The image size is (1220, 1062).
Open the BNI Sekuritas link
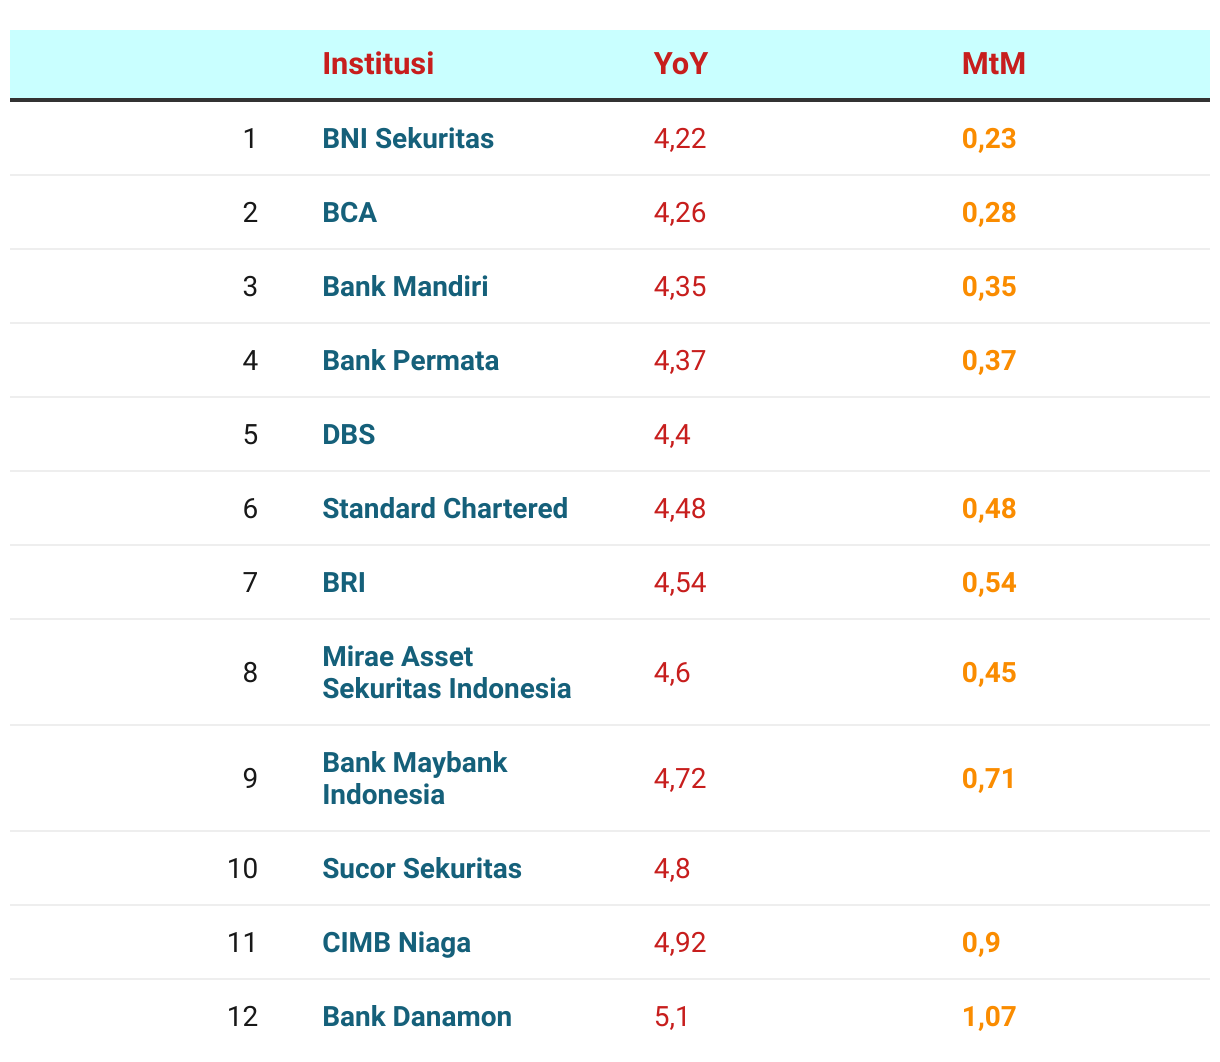point(408,138)
